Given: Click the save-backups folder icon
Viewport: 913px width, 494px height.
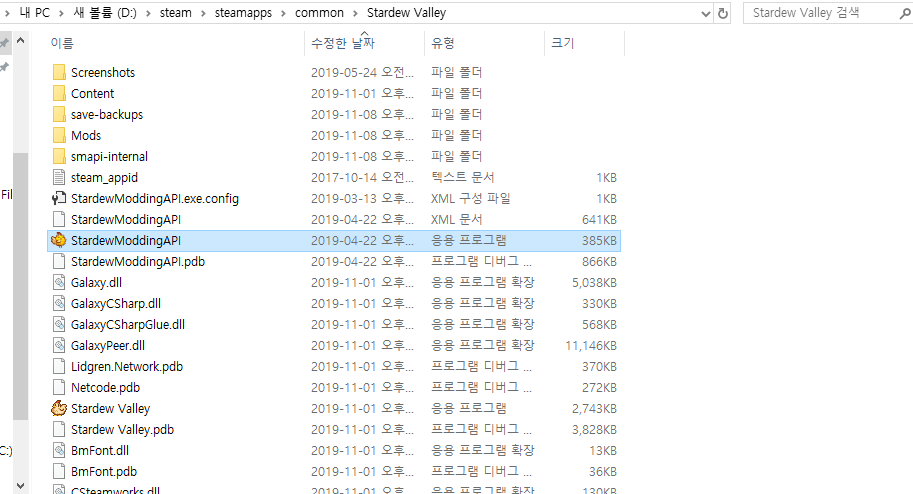Looking at the screenshot, I should (x=59, y=114).
